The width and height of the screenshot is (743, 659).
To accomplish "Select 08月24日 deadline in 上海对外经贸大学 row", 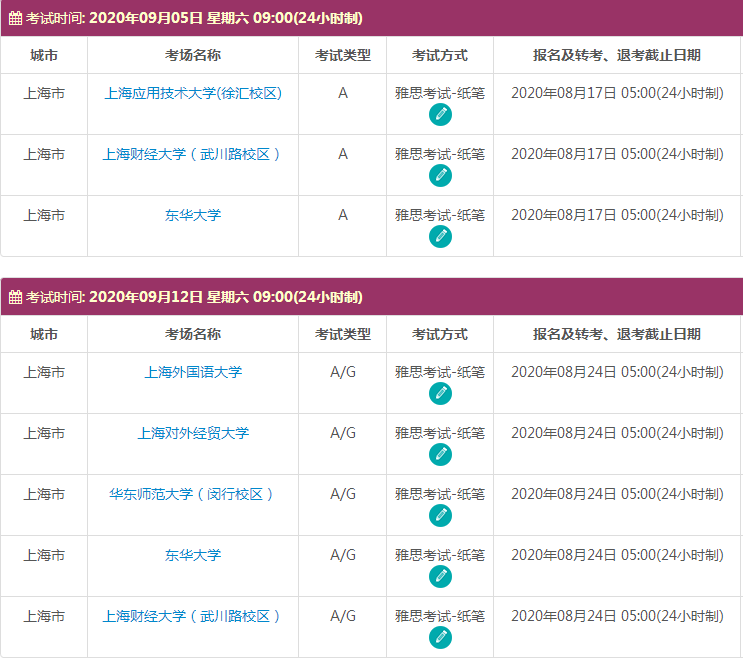I will click(x=617, y=433).
